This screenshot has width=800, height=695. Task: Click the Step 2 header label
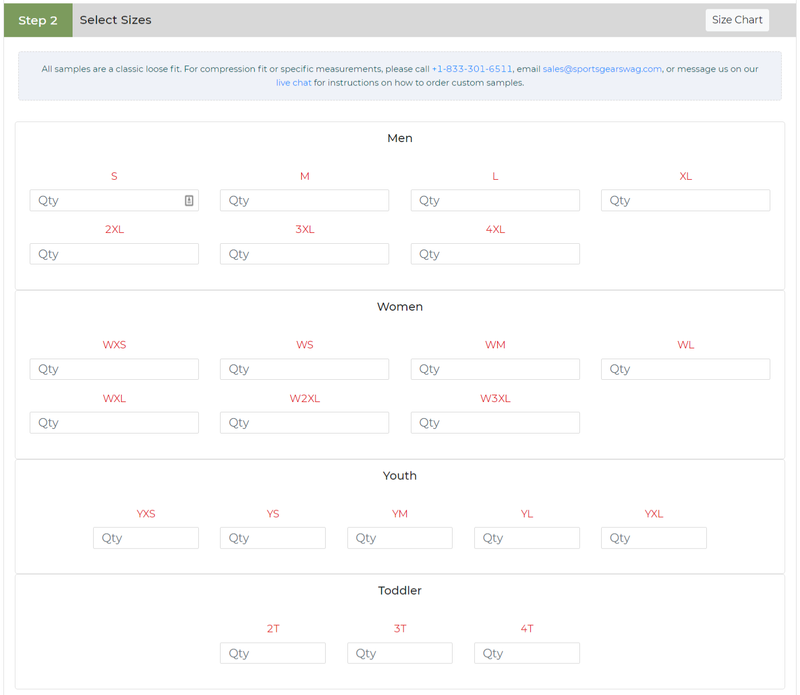pos(38,20)
